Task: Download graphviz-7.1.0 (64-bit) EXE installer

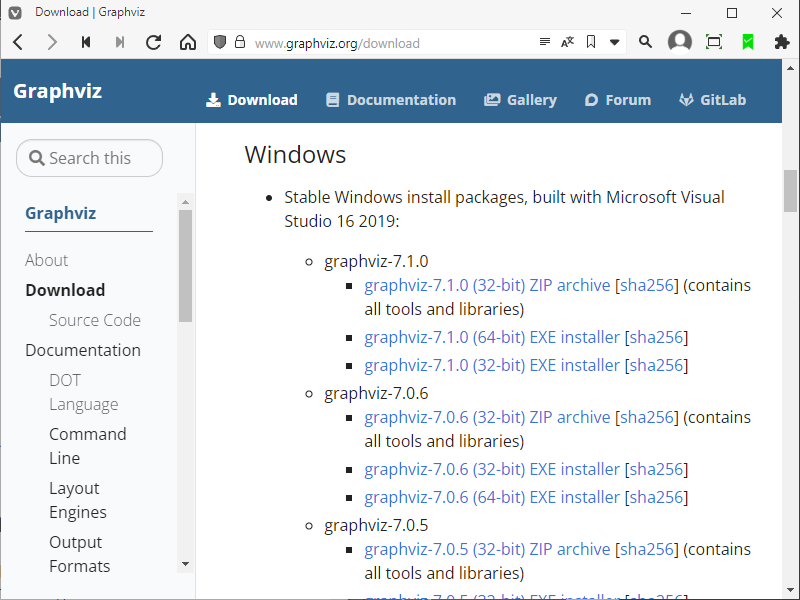Action: [x=492, y=337]
